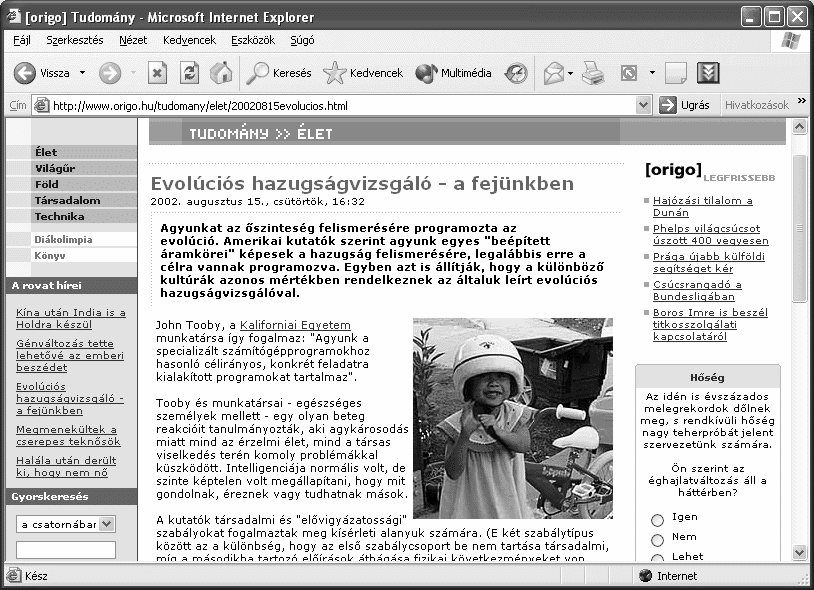Open the Prága újabb külföldi segítséget kér link
This screenshot has height=590, width=814.
[x=709, y=263]
